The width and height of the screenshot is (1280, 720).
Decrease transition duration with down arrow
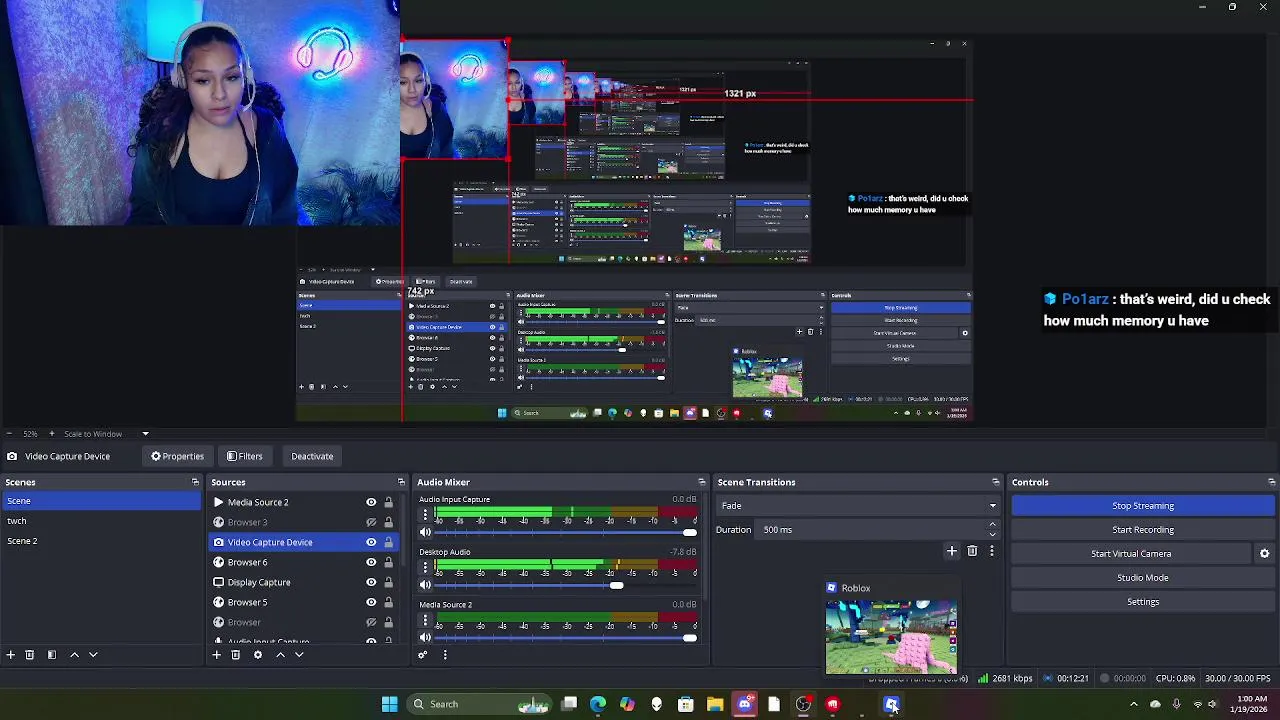pos(992,534)
